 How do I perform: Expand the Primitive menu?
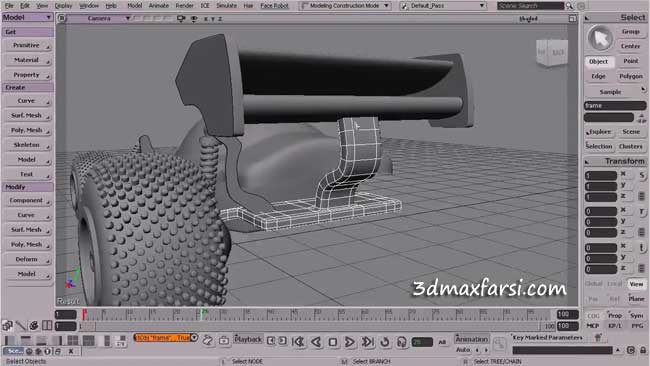pyautogui.click(x=27, y=45)
